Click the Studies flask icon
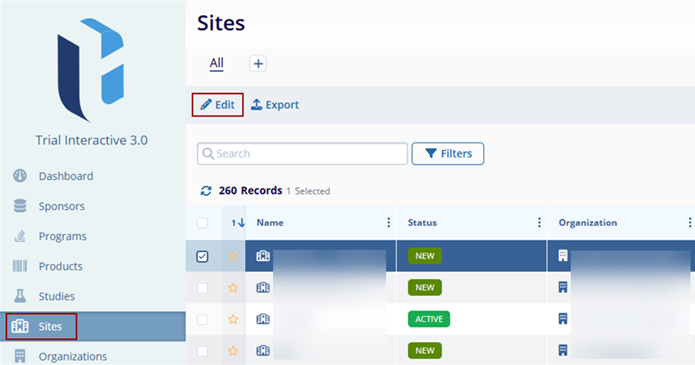 [20, 296]
